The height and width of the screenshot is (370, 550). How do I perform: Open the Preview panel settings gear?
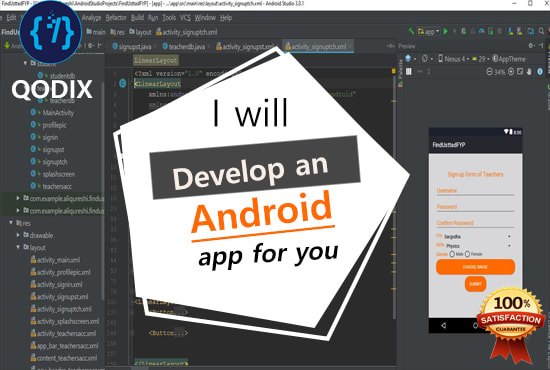pyautogui.click(x=532, y=46)
